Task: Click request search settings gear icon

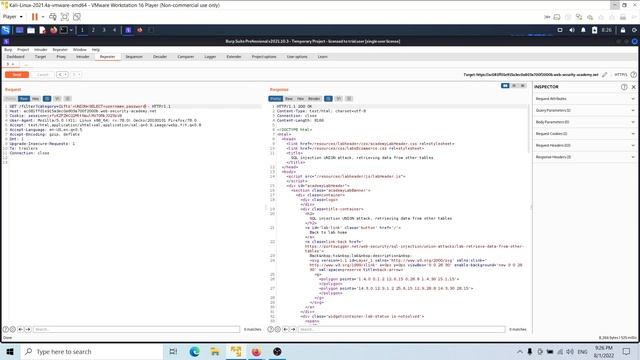Action: click(x=13, y=329)
